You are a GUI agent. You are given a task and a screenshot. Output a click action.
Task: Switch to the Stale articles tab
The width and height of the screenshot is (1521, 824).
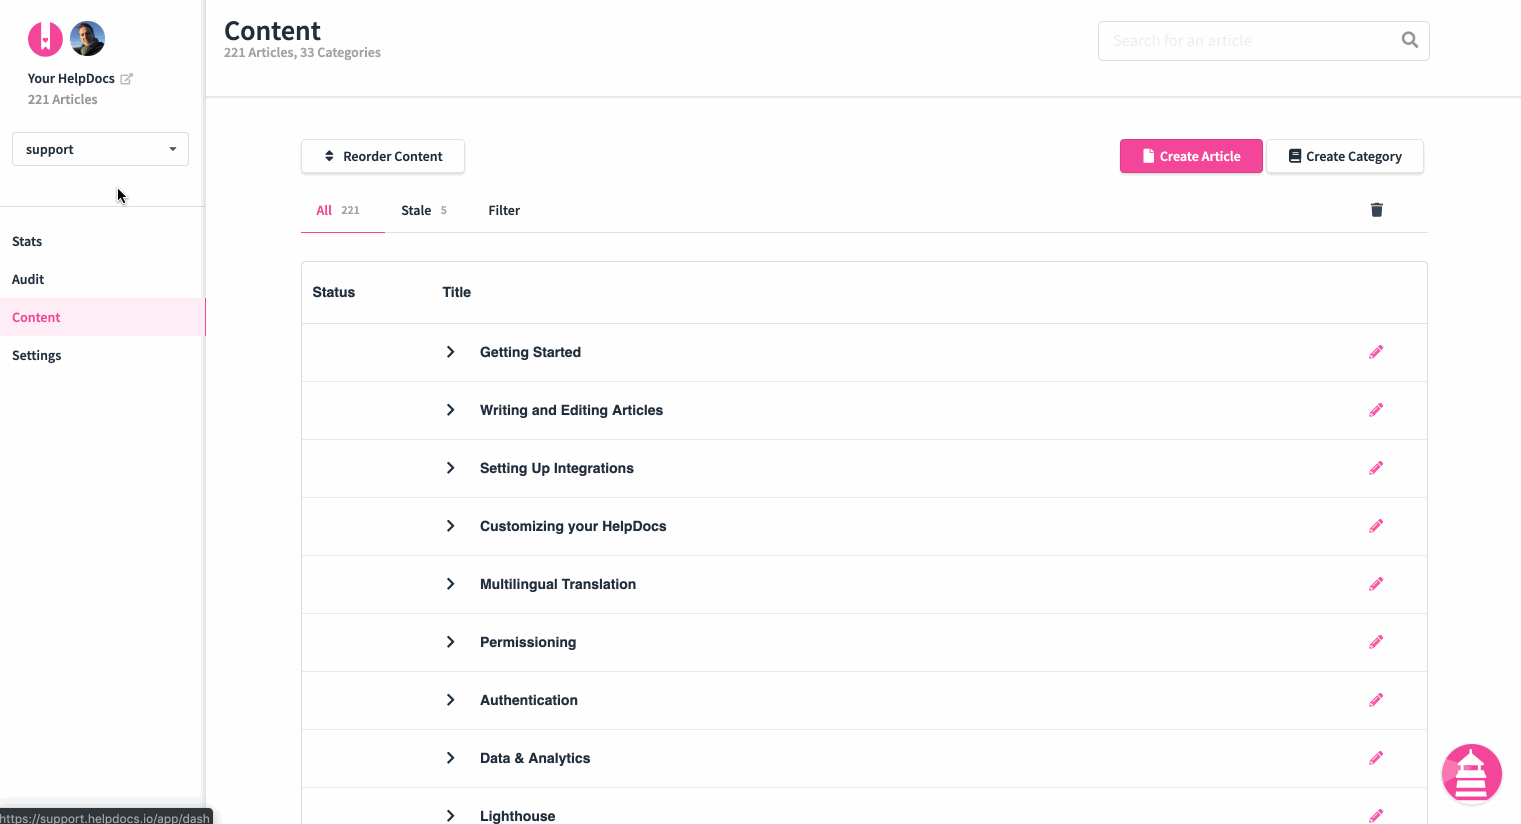pos(424,210)
